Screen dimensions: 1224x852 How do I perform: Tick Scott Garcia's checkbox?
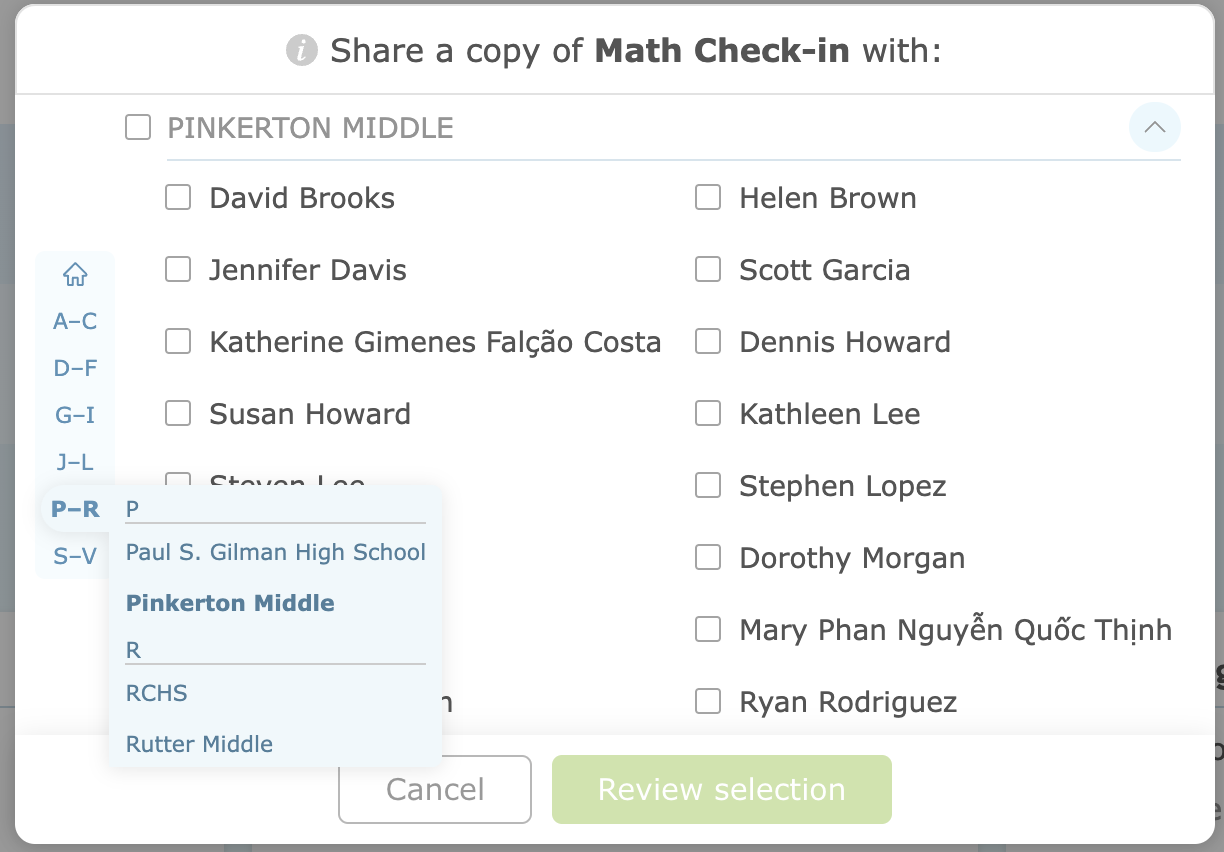(x=707, y=269)
